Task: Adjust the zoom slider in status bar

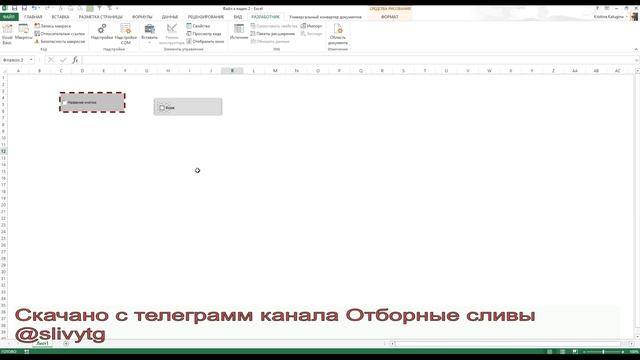Action: [x=603, y=352]
